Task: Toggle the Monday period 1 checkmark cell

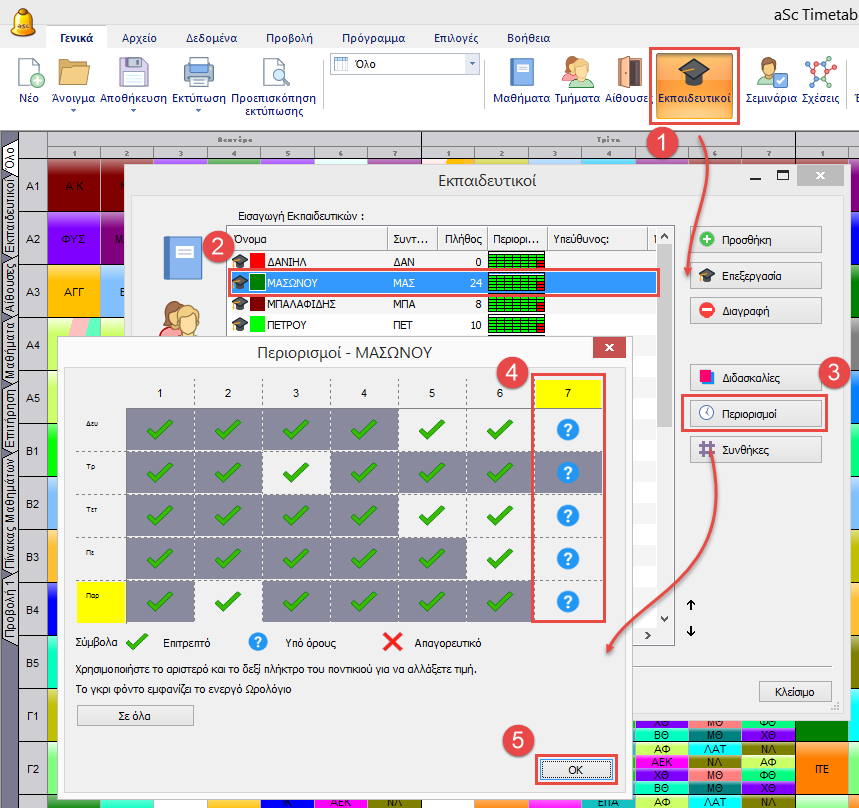Action: point(160,430)
